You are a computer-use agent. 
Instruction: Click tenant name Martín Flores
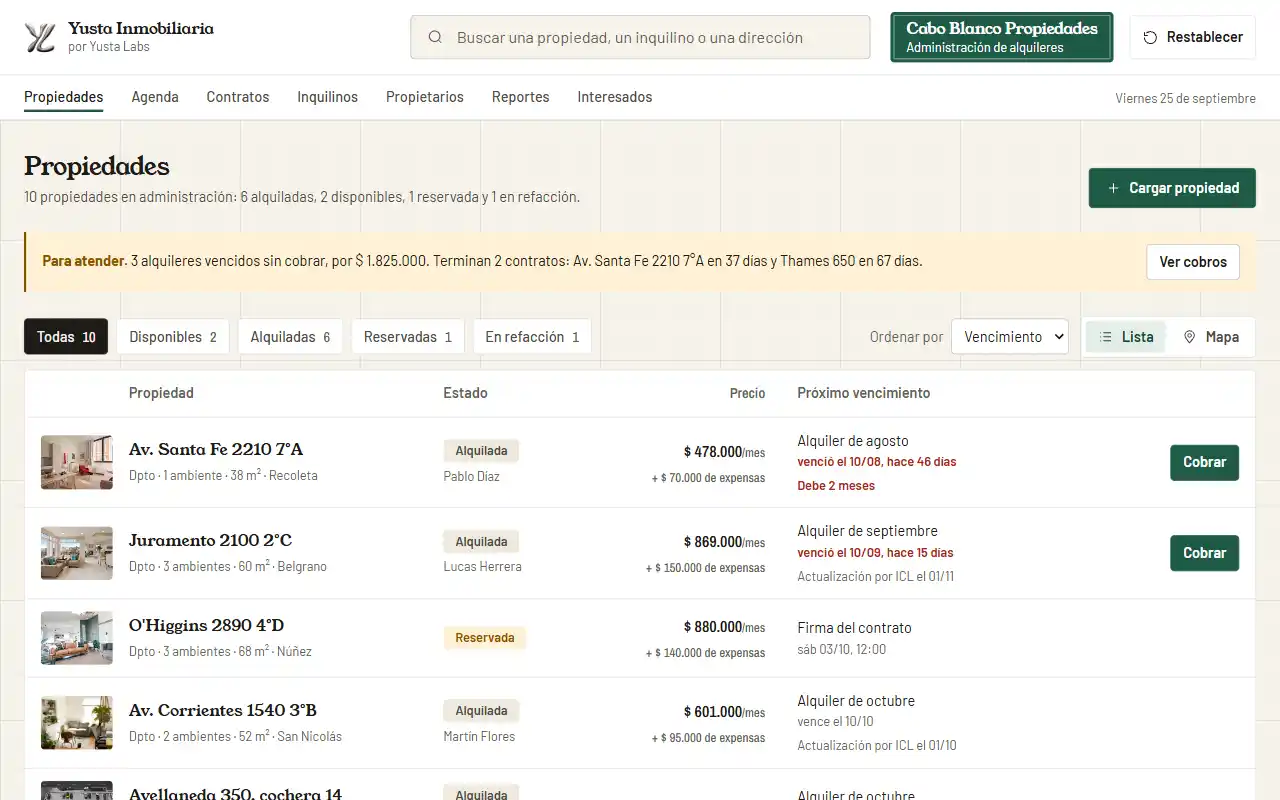pyautogui.click(x=480, y=737)
